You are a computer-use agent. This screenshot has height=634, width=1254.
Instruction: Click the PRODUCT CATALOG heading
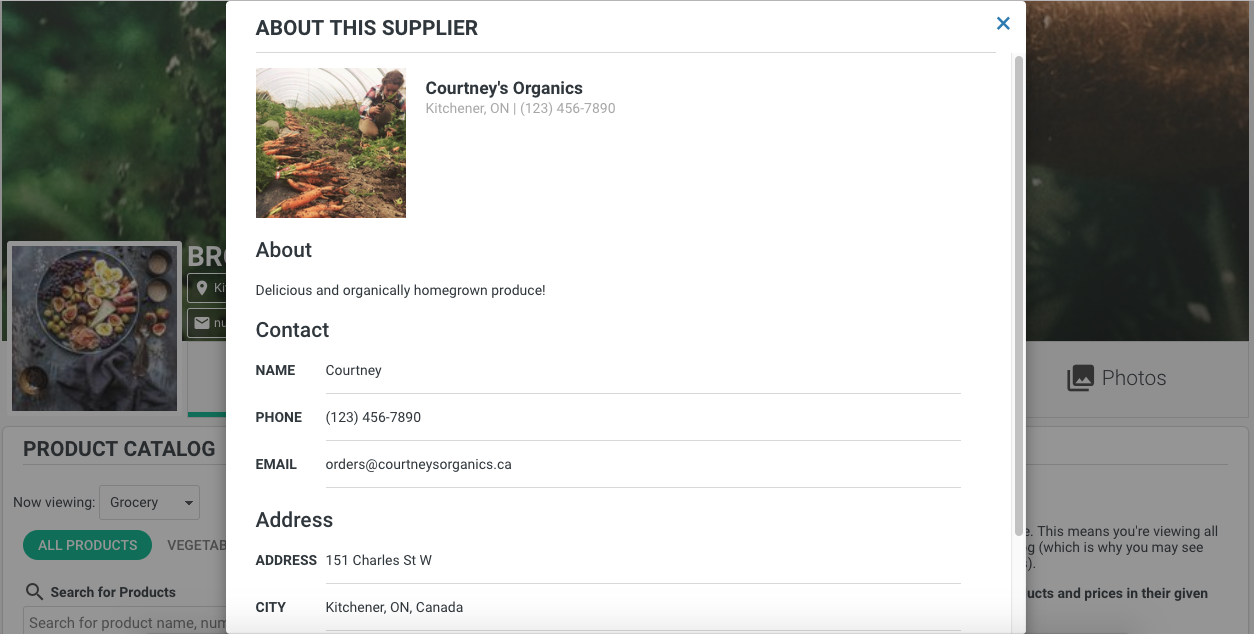(119, 449)
